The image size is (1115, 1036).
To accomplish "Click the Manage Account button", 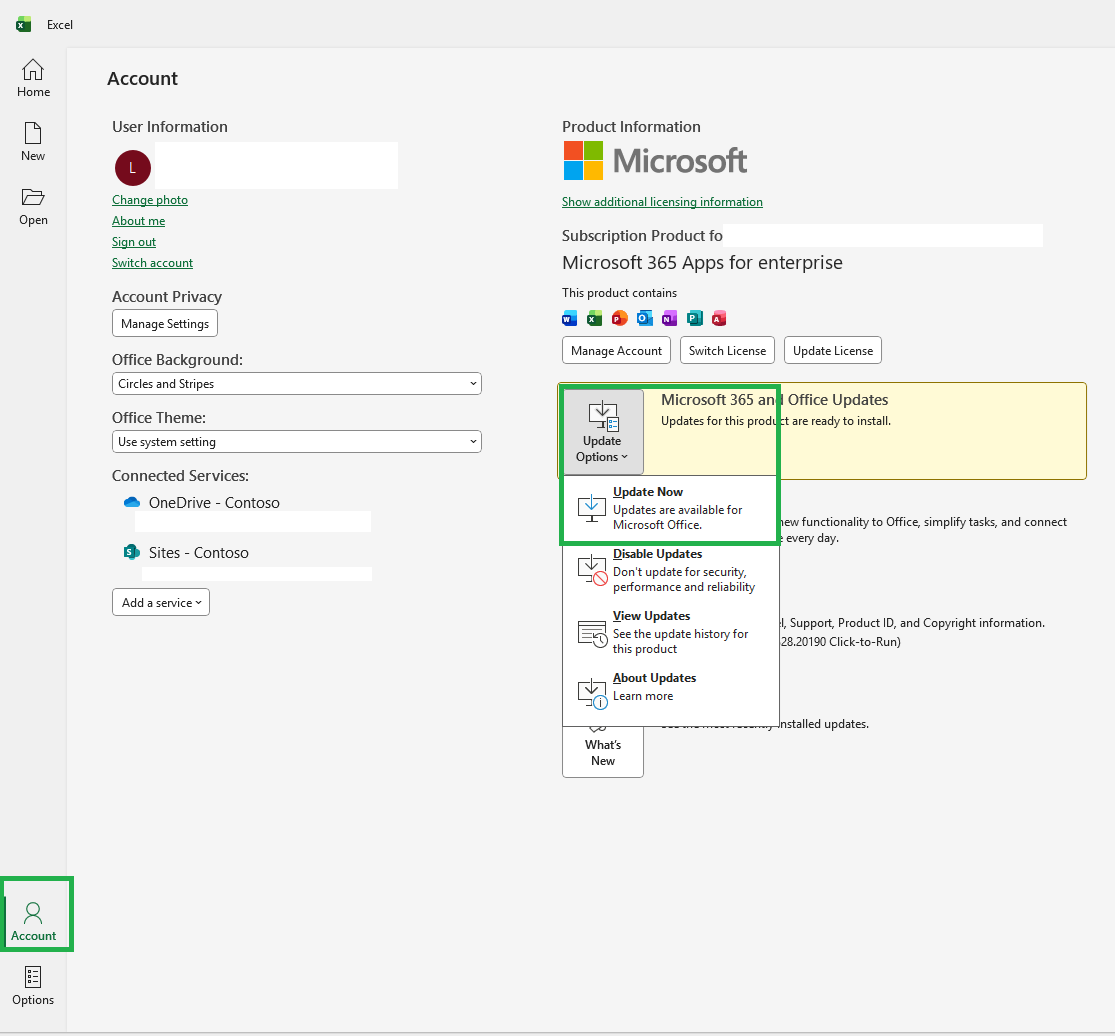I will tap(617, 351).
